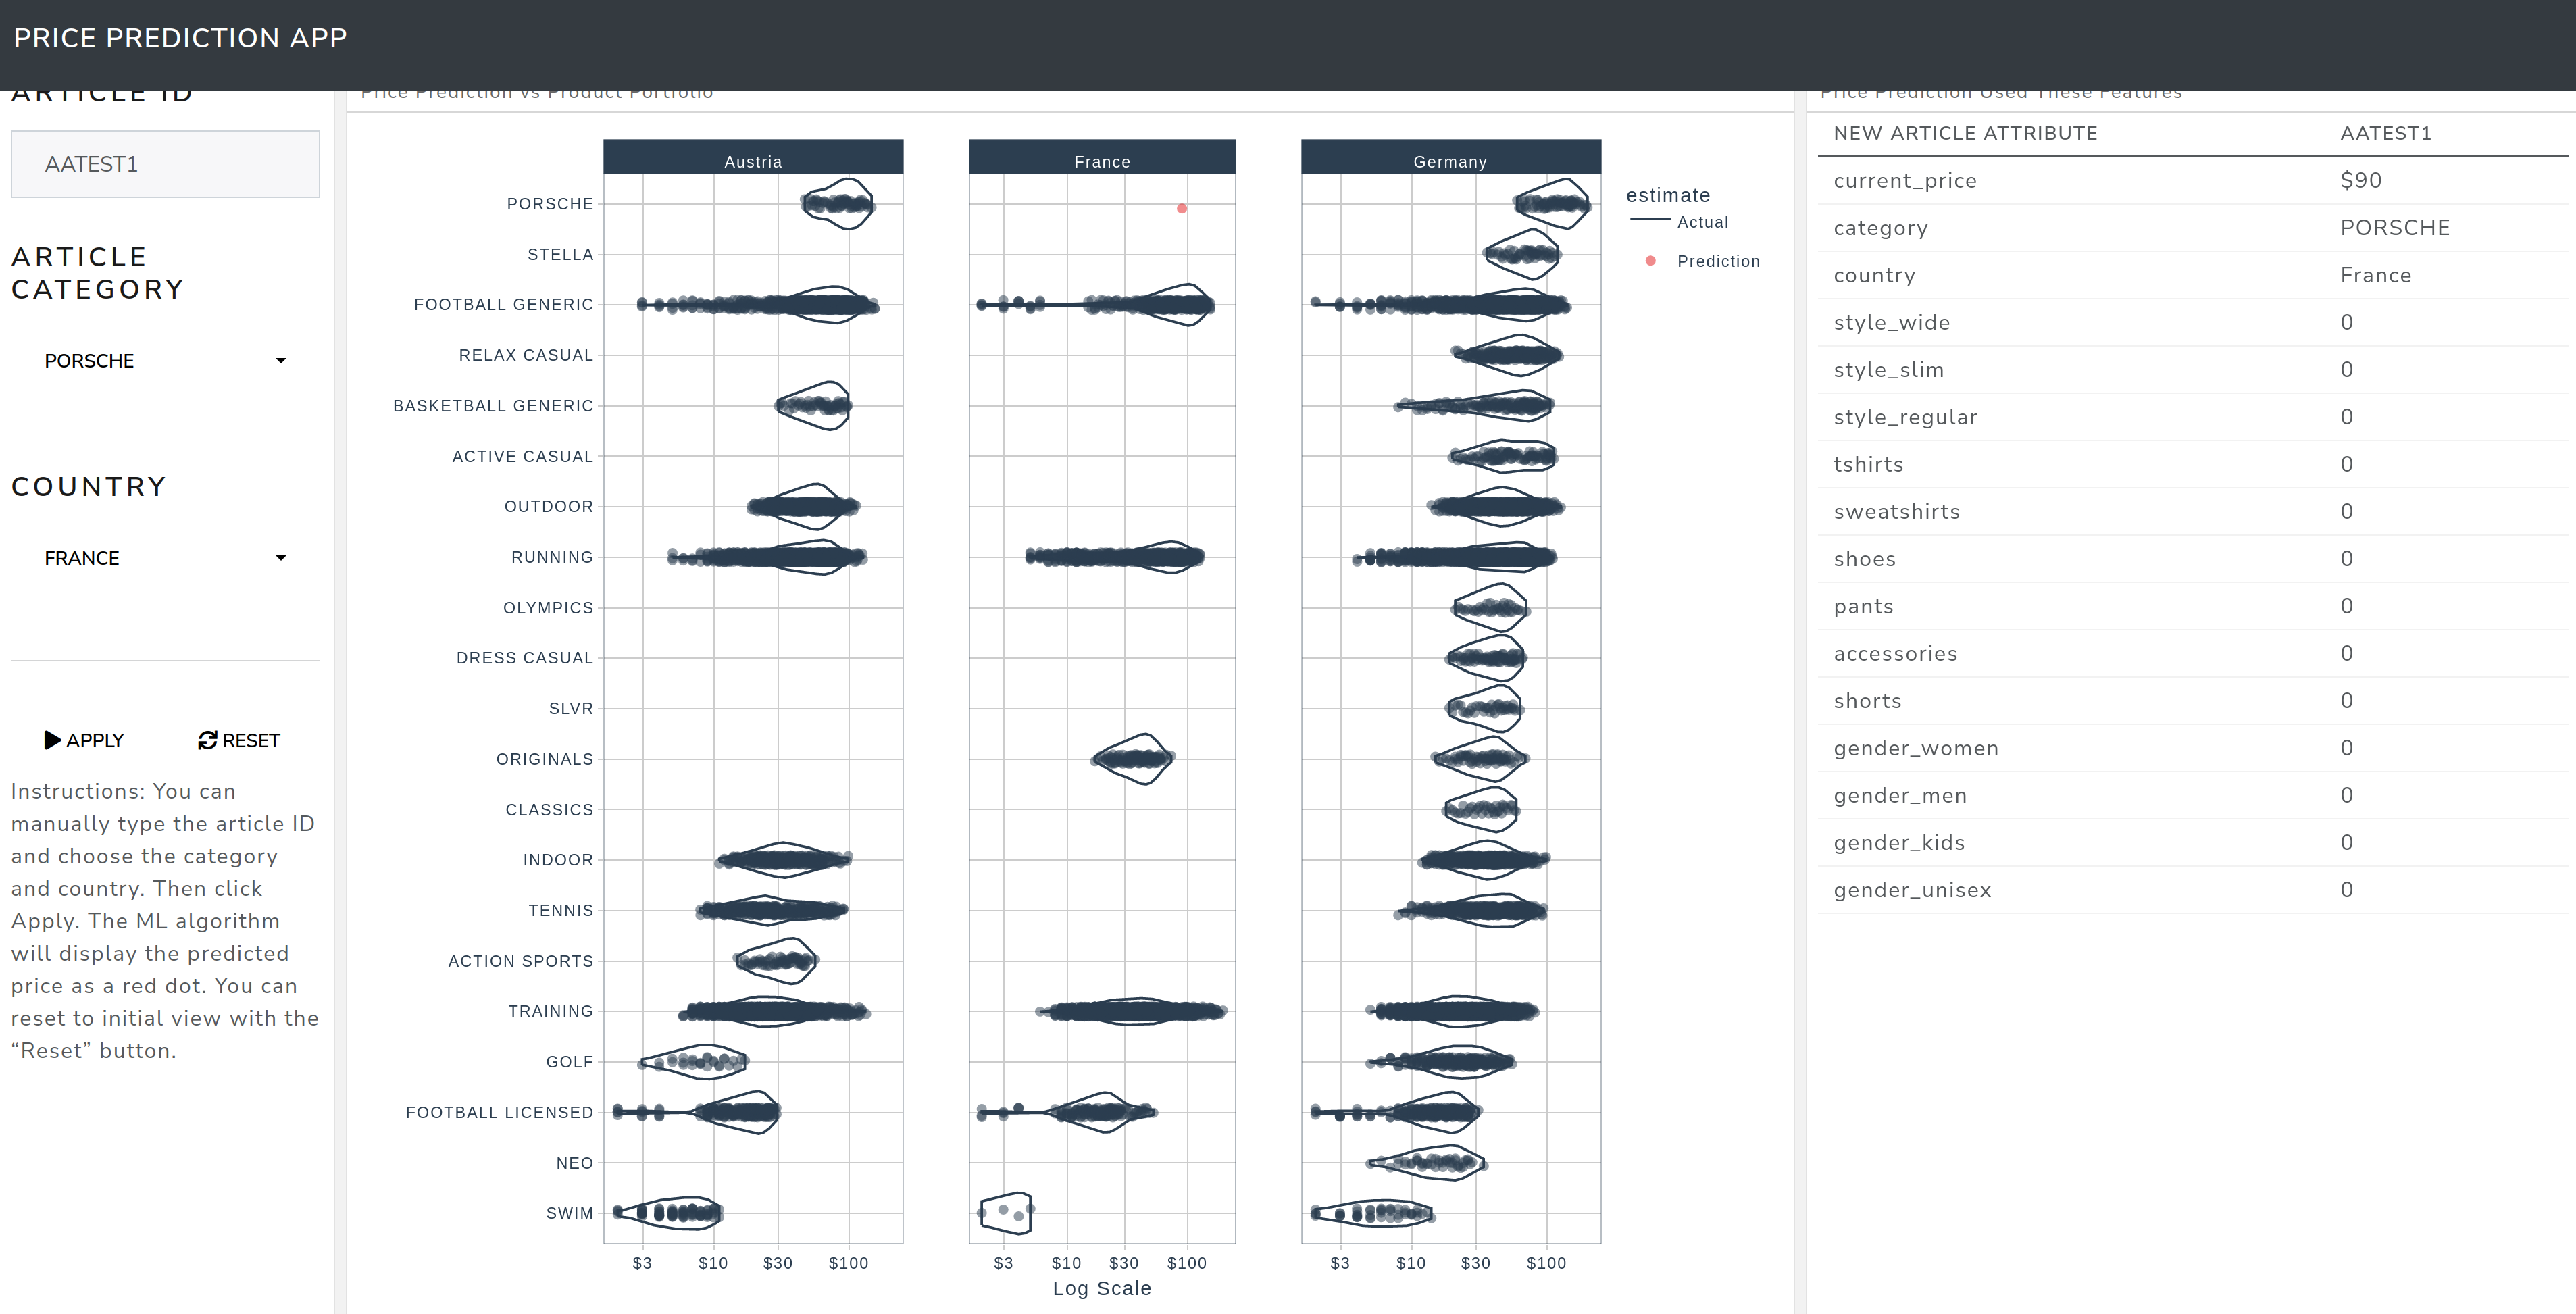Click the ARTICLE CATEGORY heading
The height and width of the screenshot is (1314, 2576).
(x=97, y=273)
